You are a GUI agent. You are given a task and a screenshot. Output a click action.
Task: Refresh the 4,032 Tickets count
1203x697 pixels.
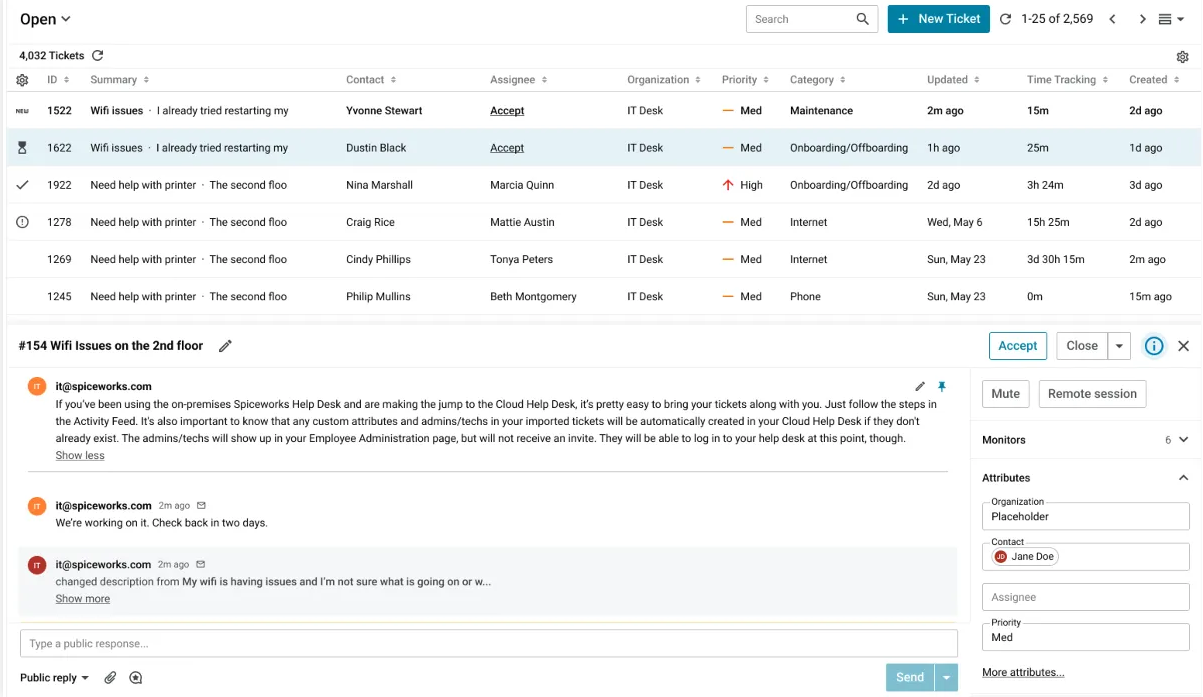[97, 56]
